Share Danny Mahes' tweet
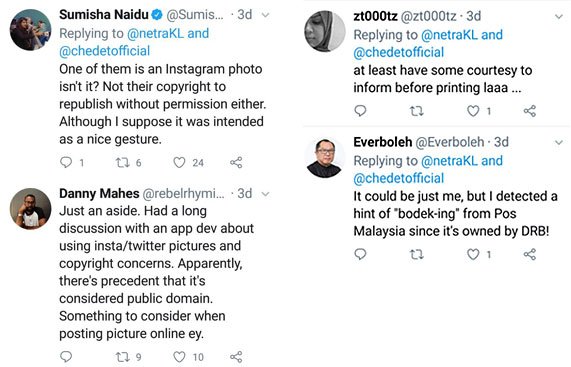 coord(236,357)
